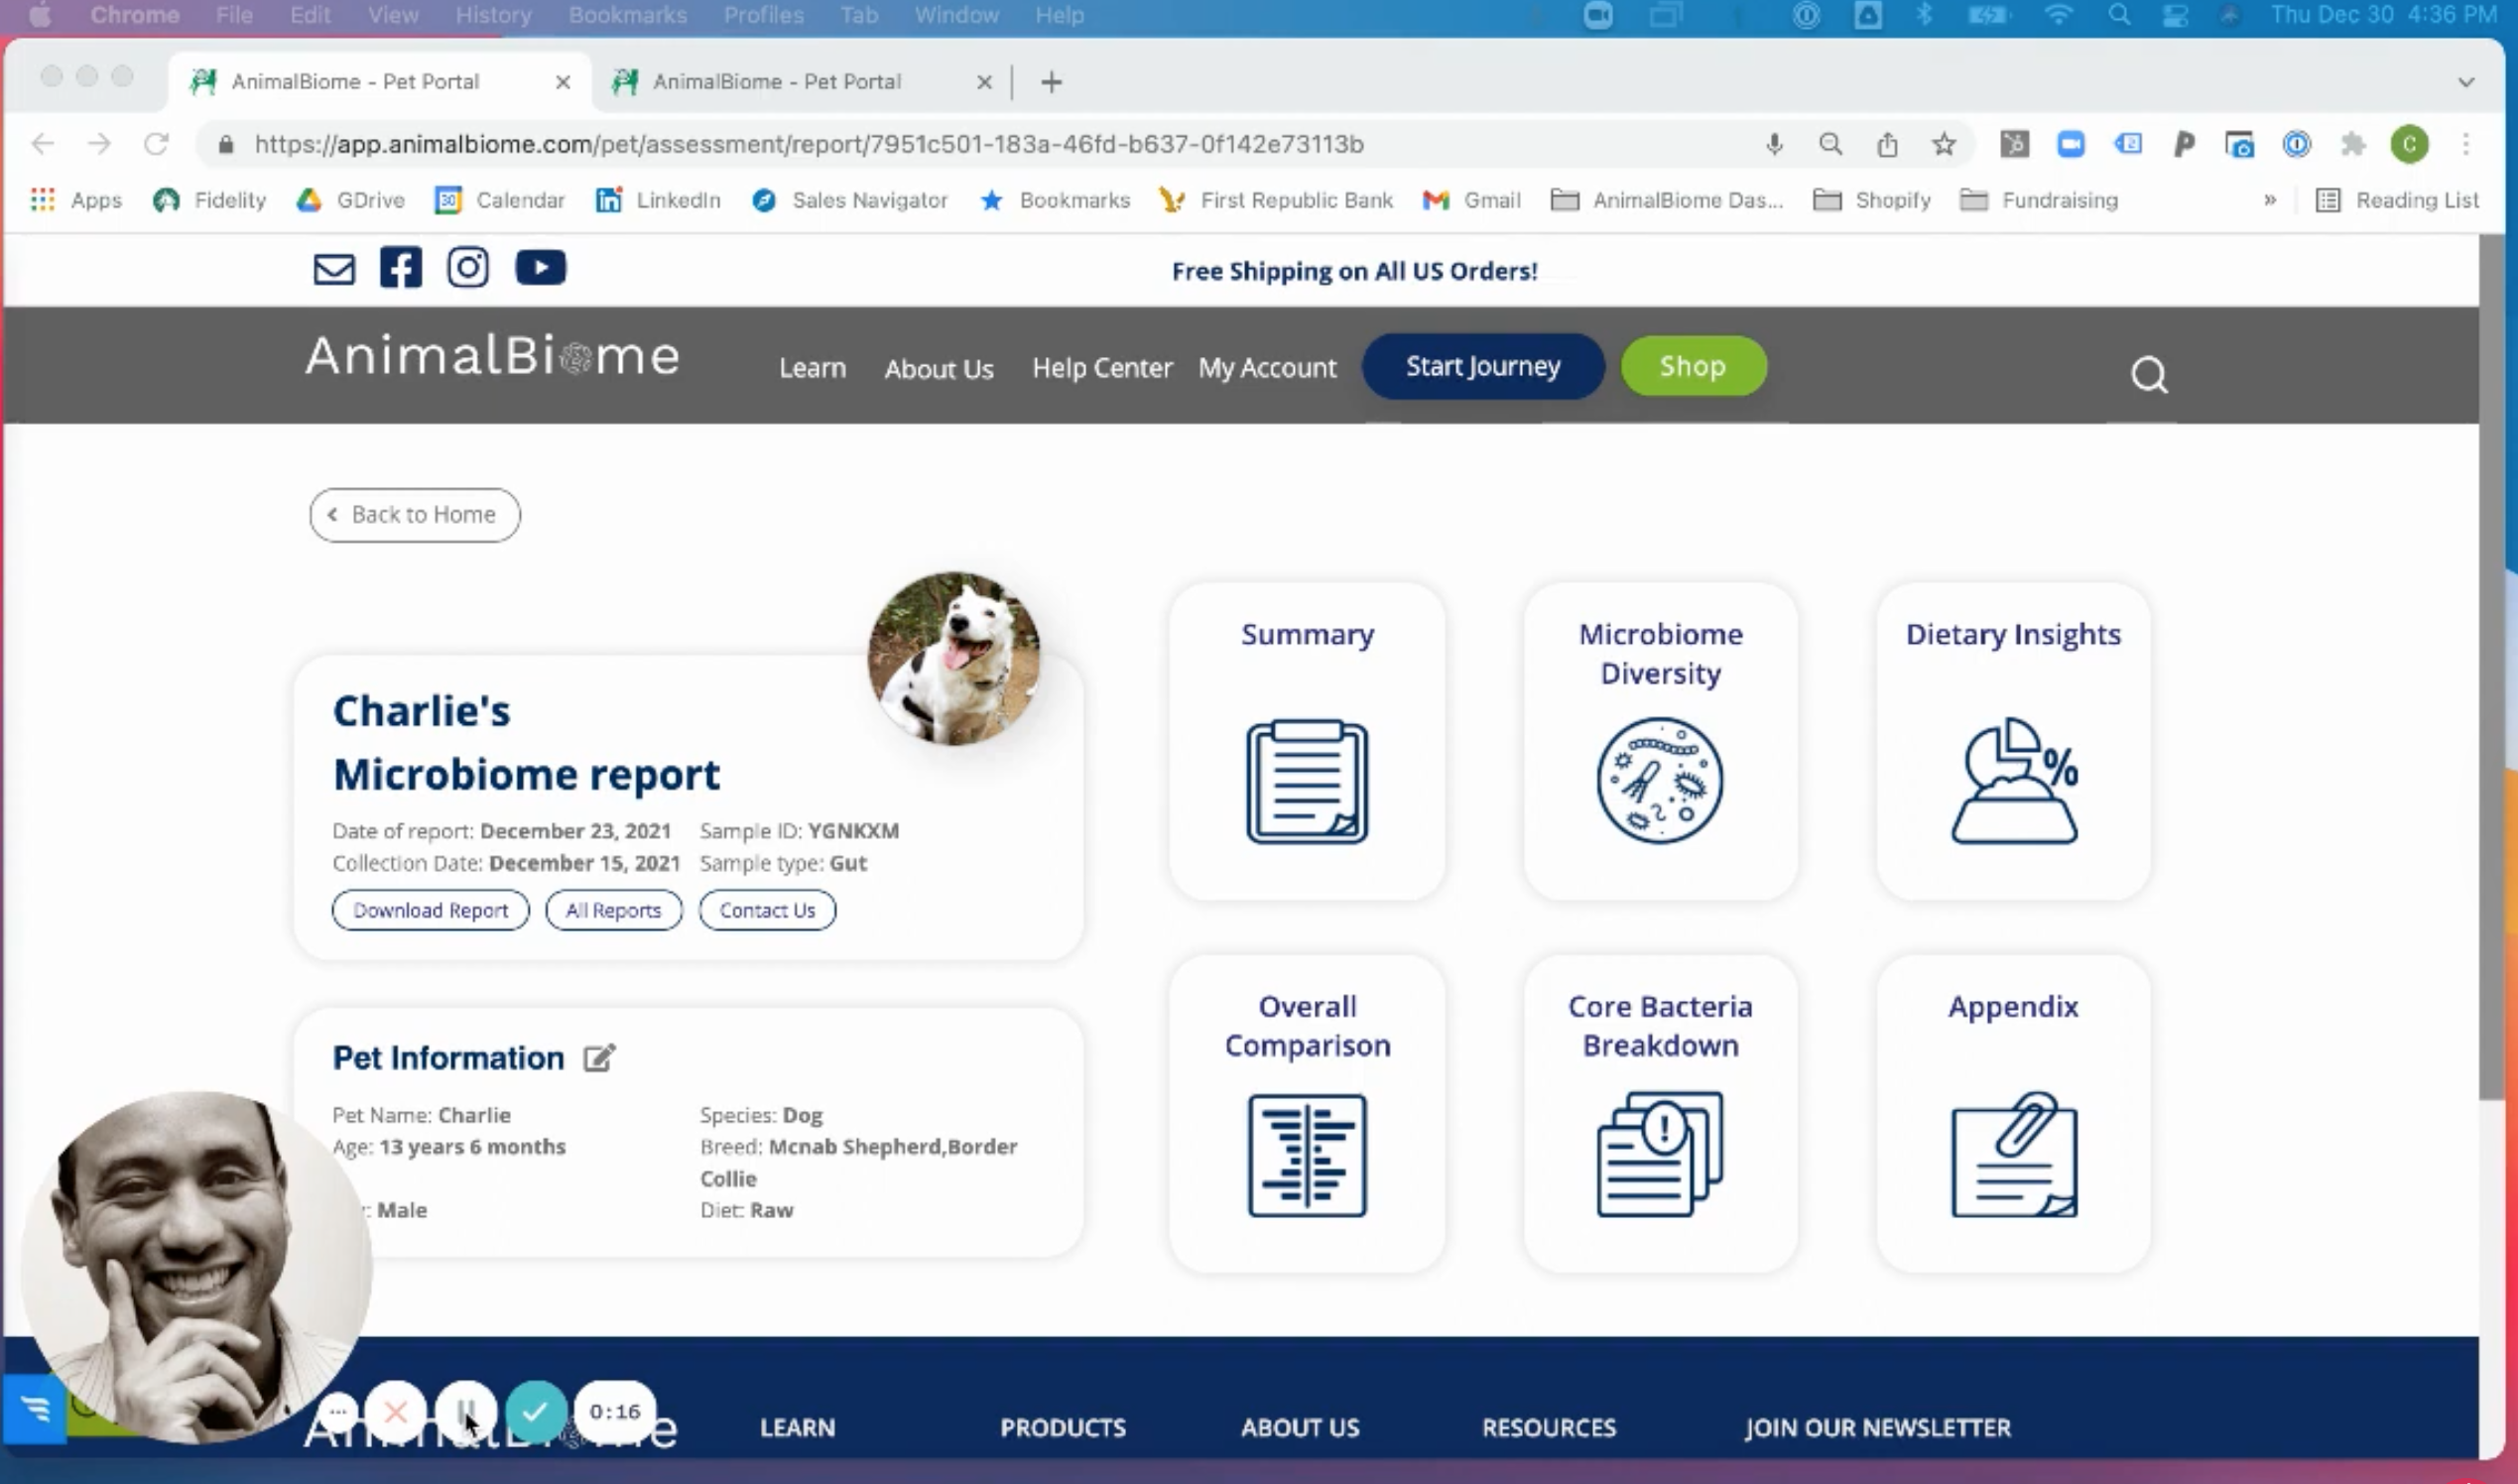Open Spotlight search in the menu bar
The height and width of the screenshot is (1484, 2518).
click(x=2118, y=15)
